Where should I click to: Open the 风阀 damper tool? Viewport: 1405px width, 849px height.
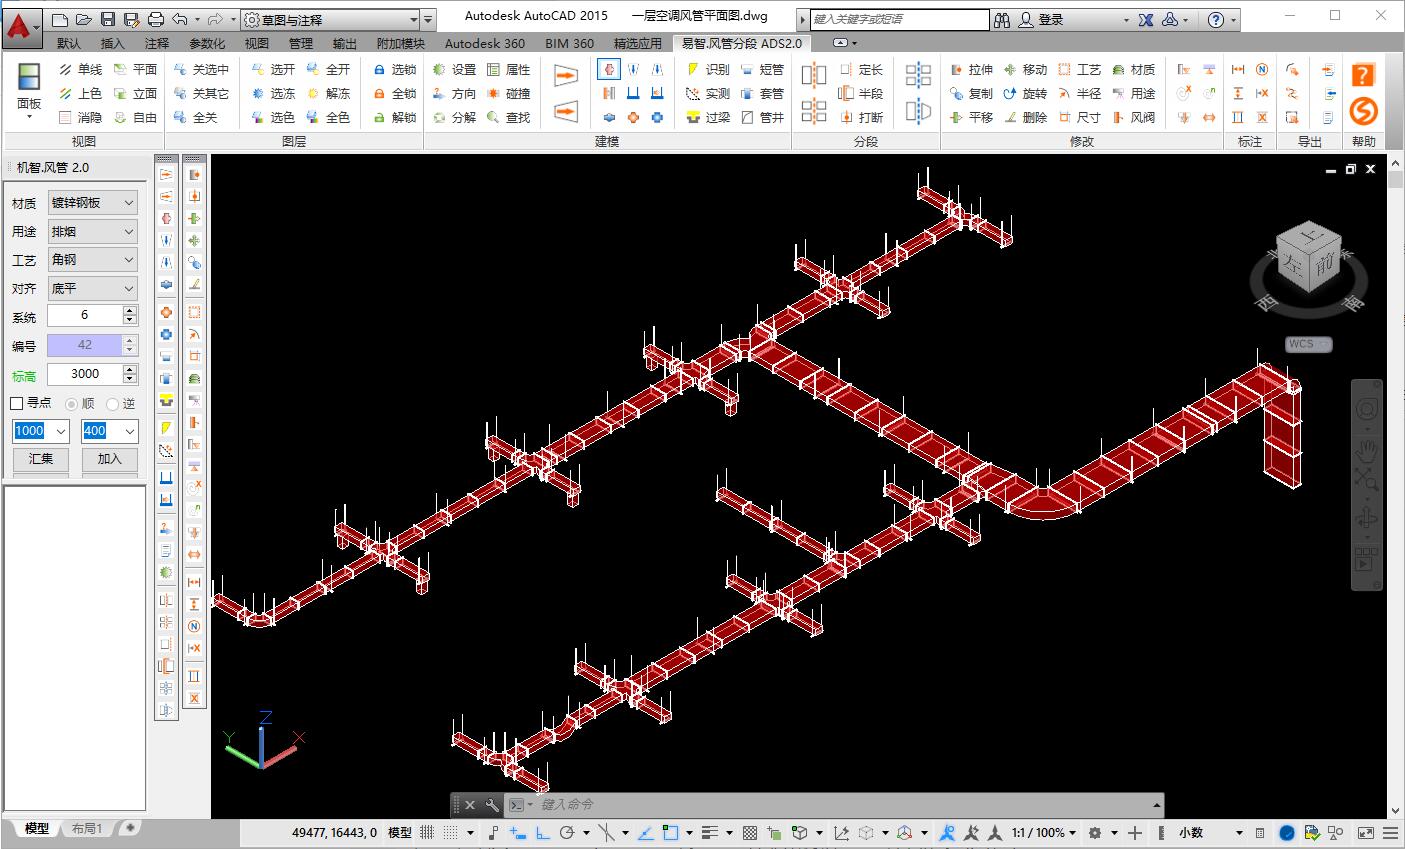1133,117
